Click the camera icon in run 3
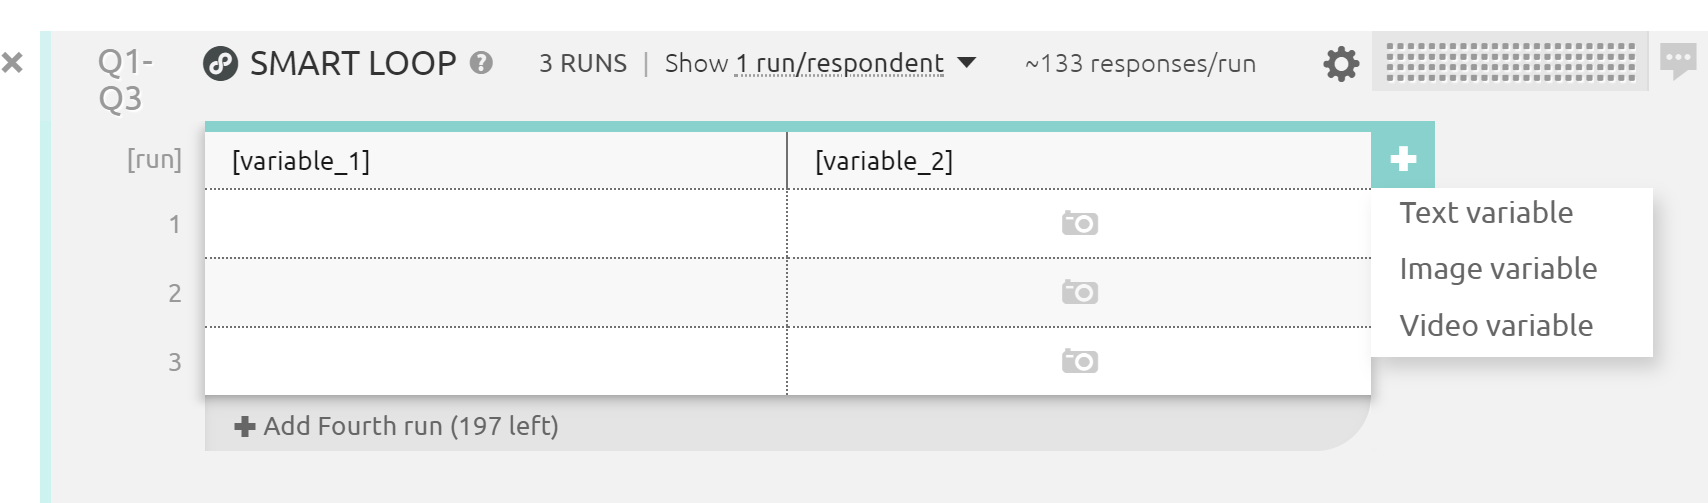The image size is (1708, 503). pos(1079,361)
